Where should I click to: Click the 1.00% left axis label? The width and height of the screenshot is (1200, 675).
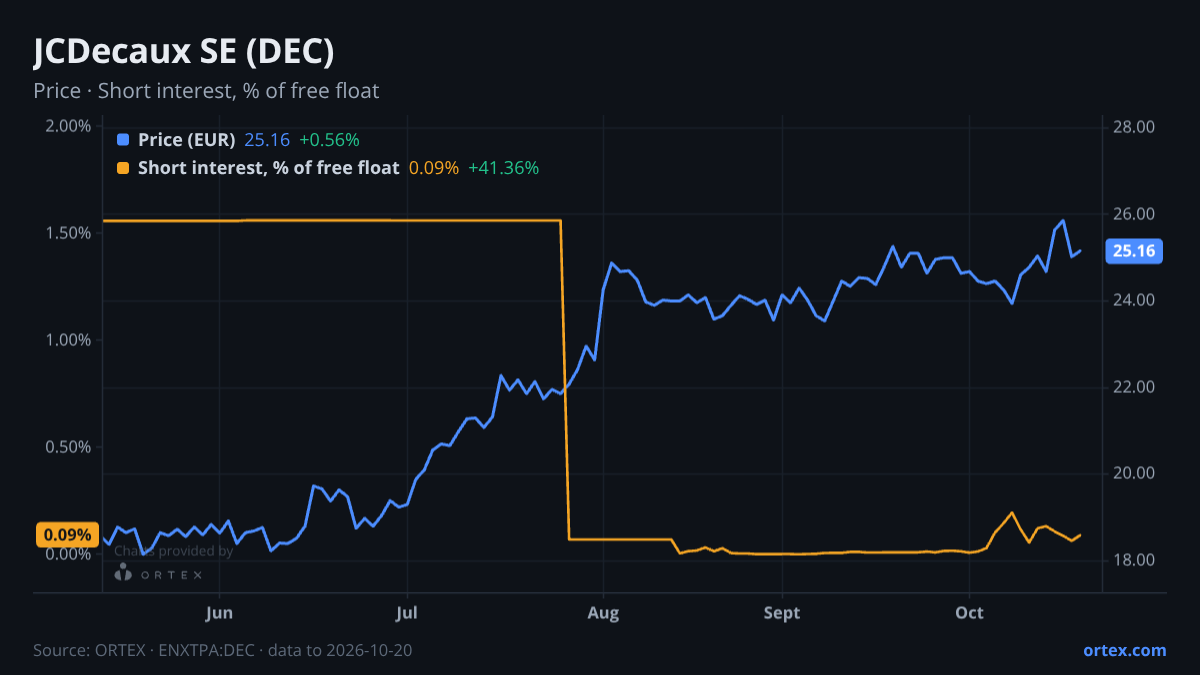(68, 340)
